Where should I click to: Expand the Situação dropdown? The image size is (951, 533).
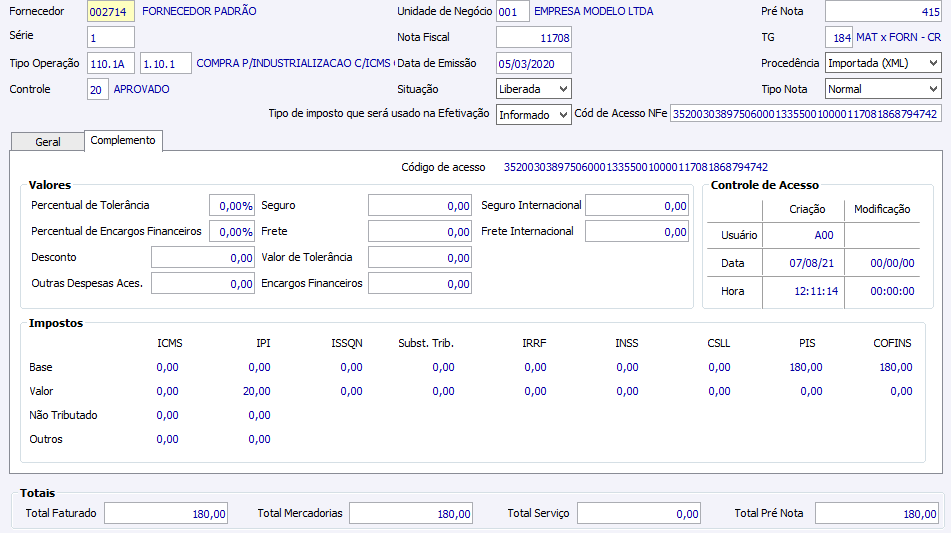534,89
